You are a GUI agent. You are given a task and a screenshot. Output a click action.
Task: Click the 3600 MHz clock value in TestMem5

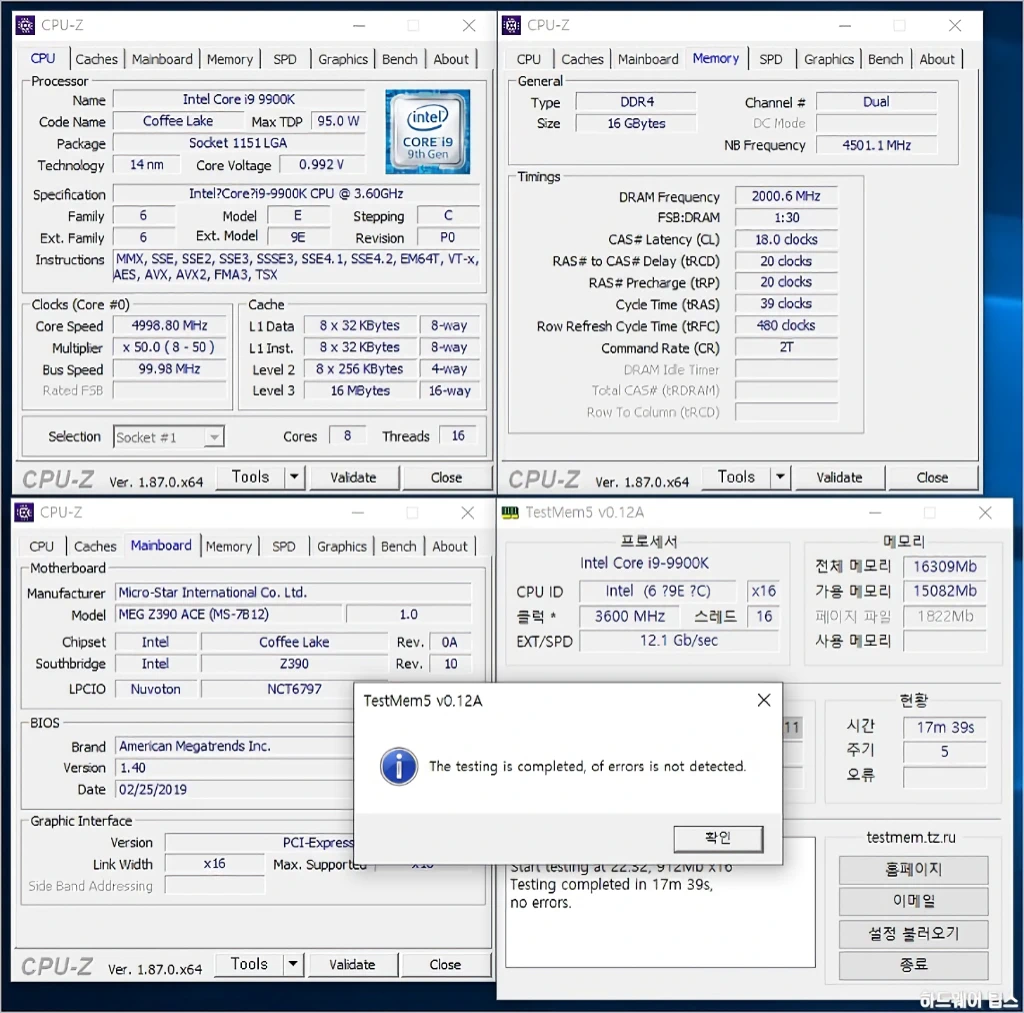pyautogui.click(x=629, y=616)
